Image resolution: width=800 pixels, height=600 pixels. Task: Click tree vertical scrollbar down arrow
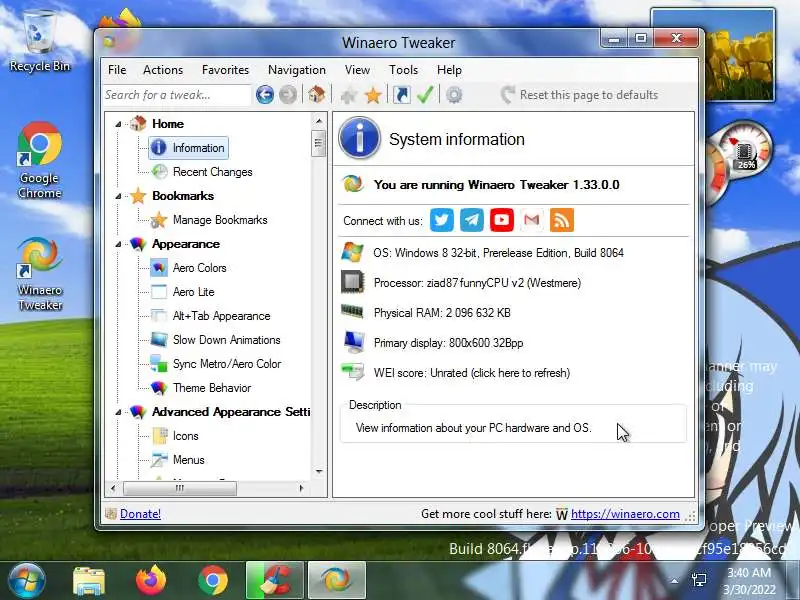click(x=319, y=472)
